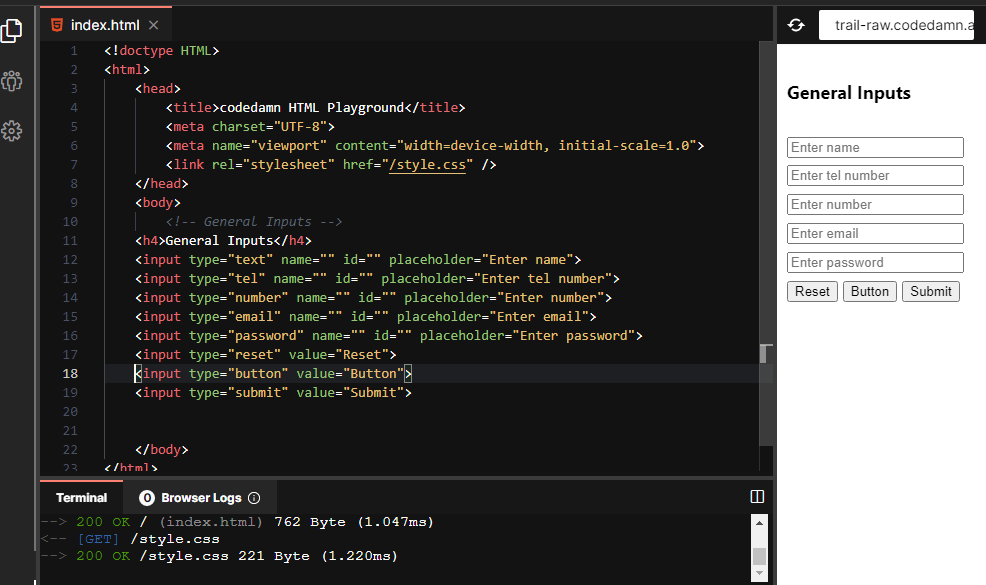Close the index.html editor tab
Image resolution: width=986 pixels, height=585 pixels.
point(153,25)
